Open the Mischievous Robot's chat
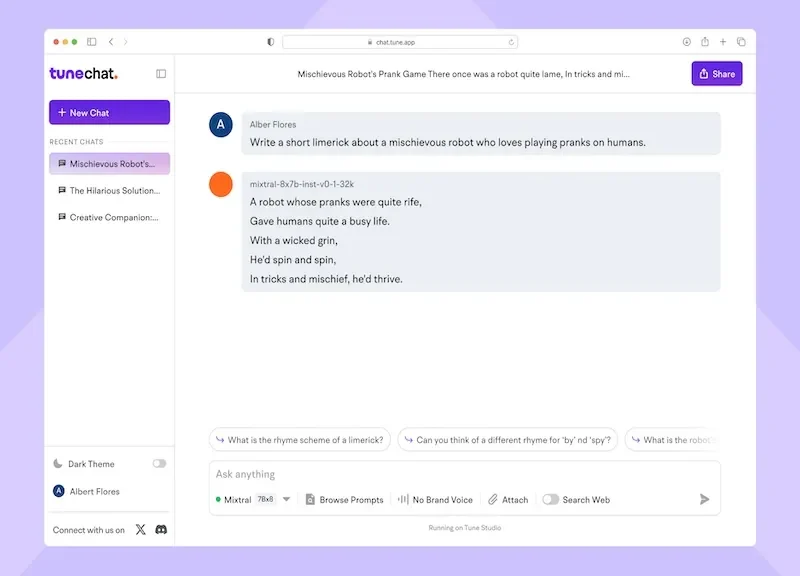800x576 pixels. pos(109,164)
